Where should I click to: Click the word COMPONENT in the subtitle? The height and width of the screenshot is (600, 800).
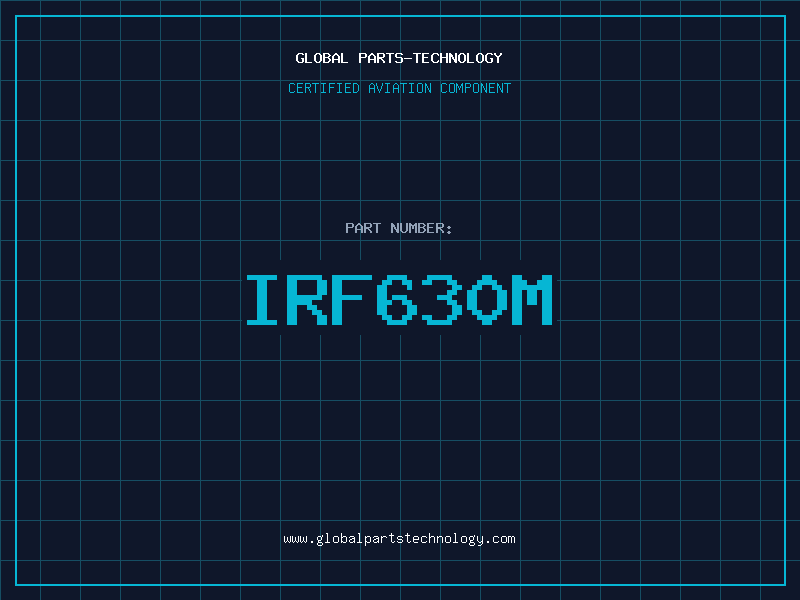pos(477,88)
